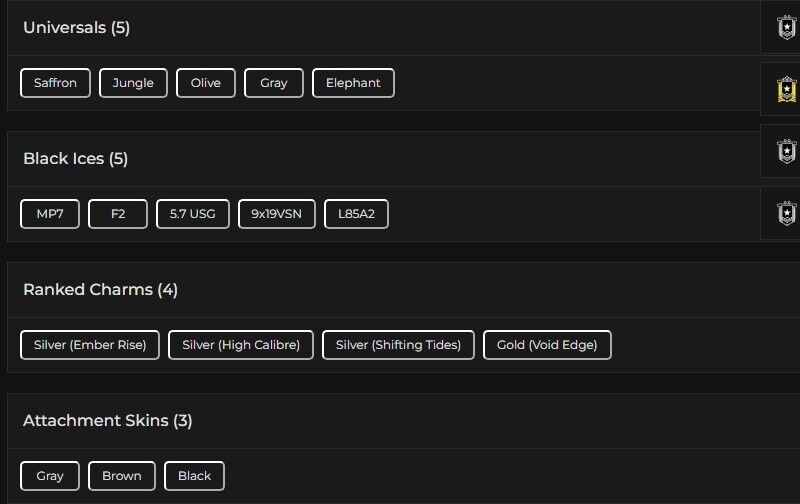
Task: Click the L85A2 tag
Action: [357, 214]
